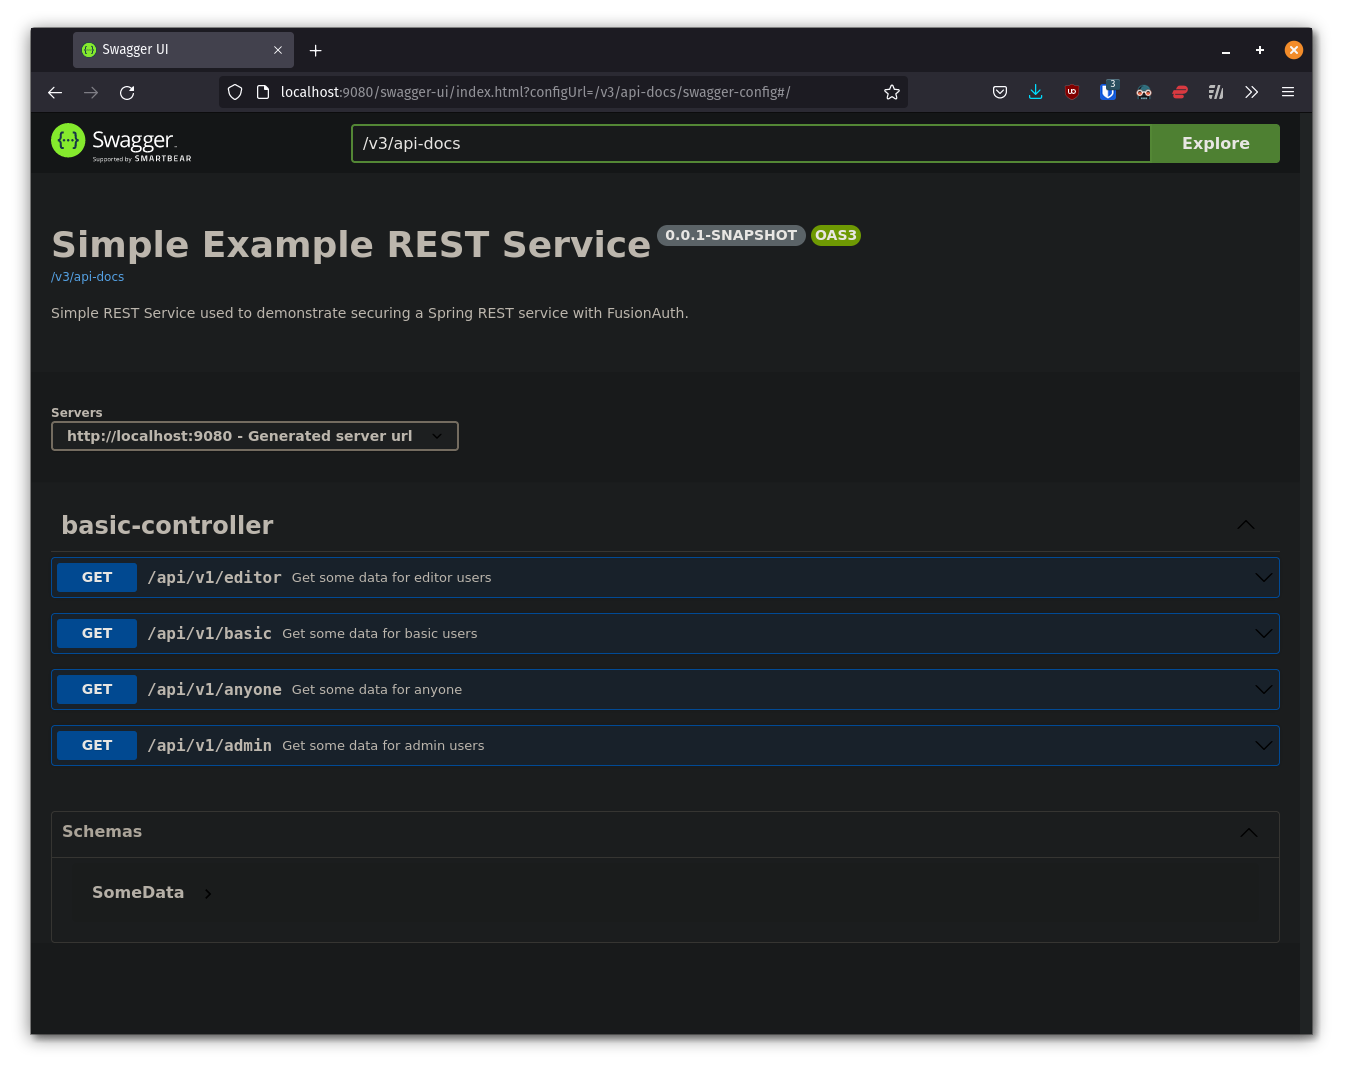Open the tracking protection shield icon

click(x=235, y=92)
